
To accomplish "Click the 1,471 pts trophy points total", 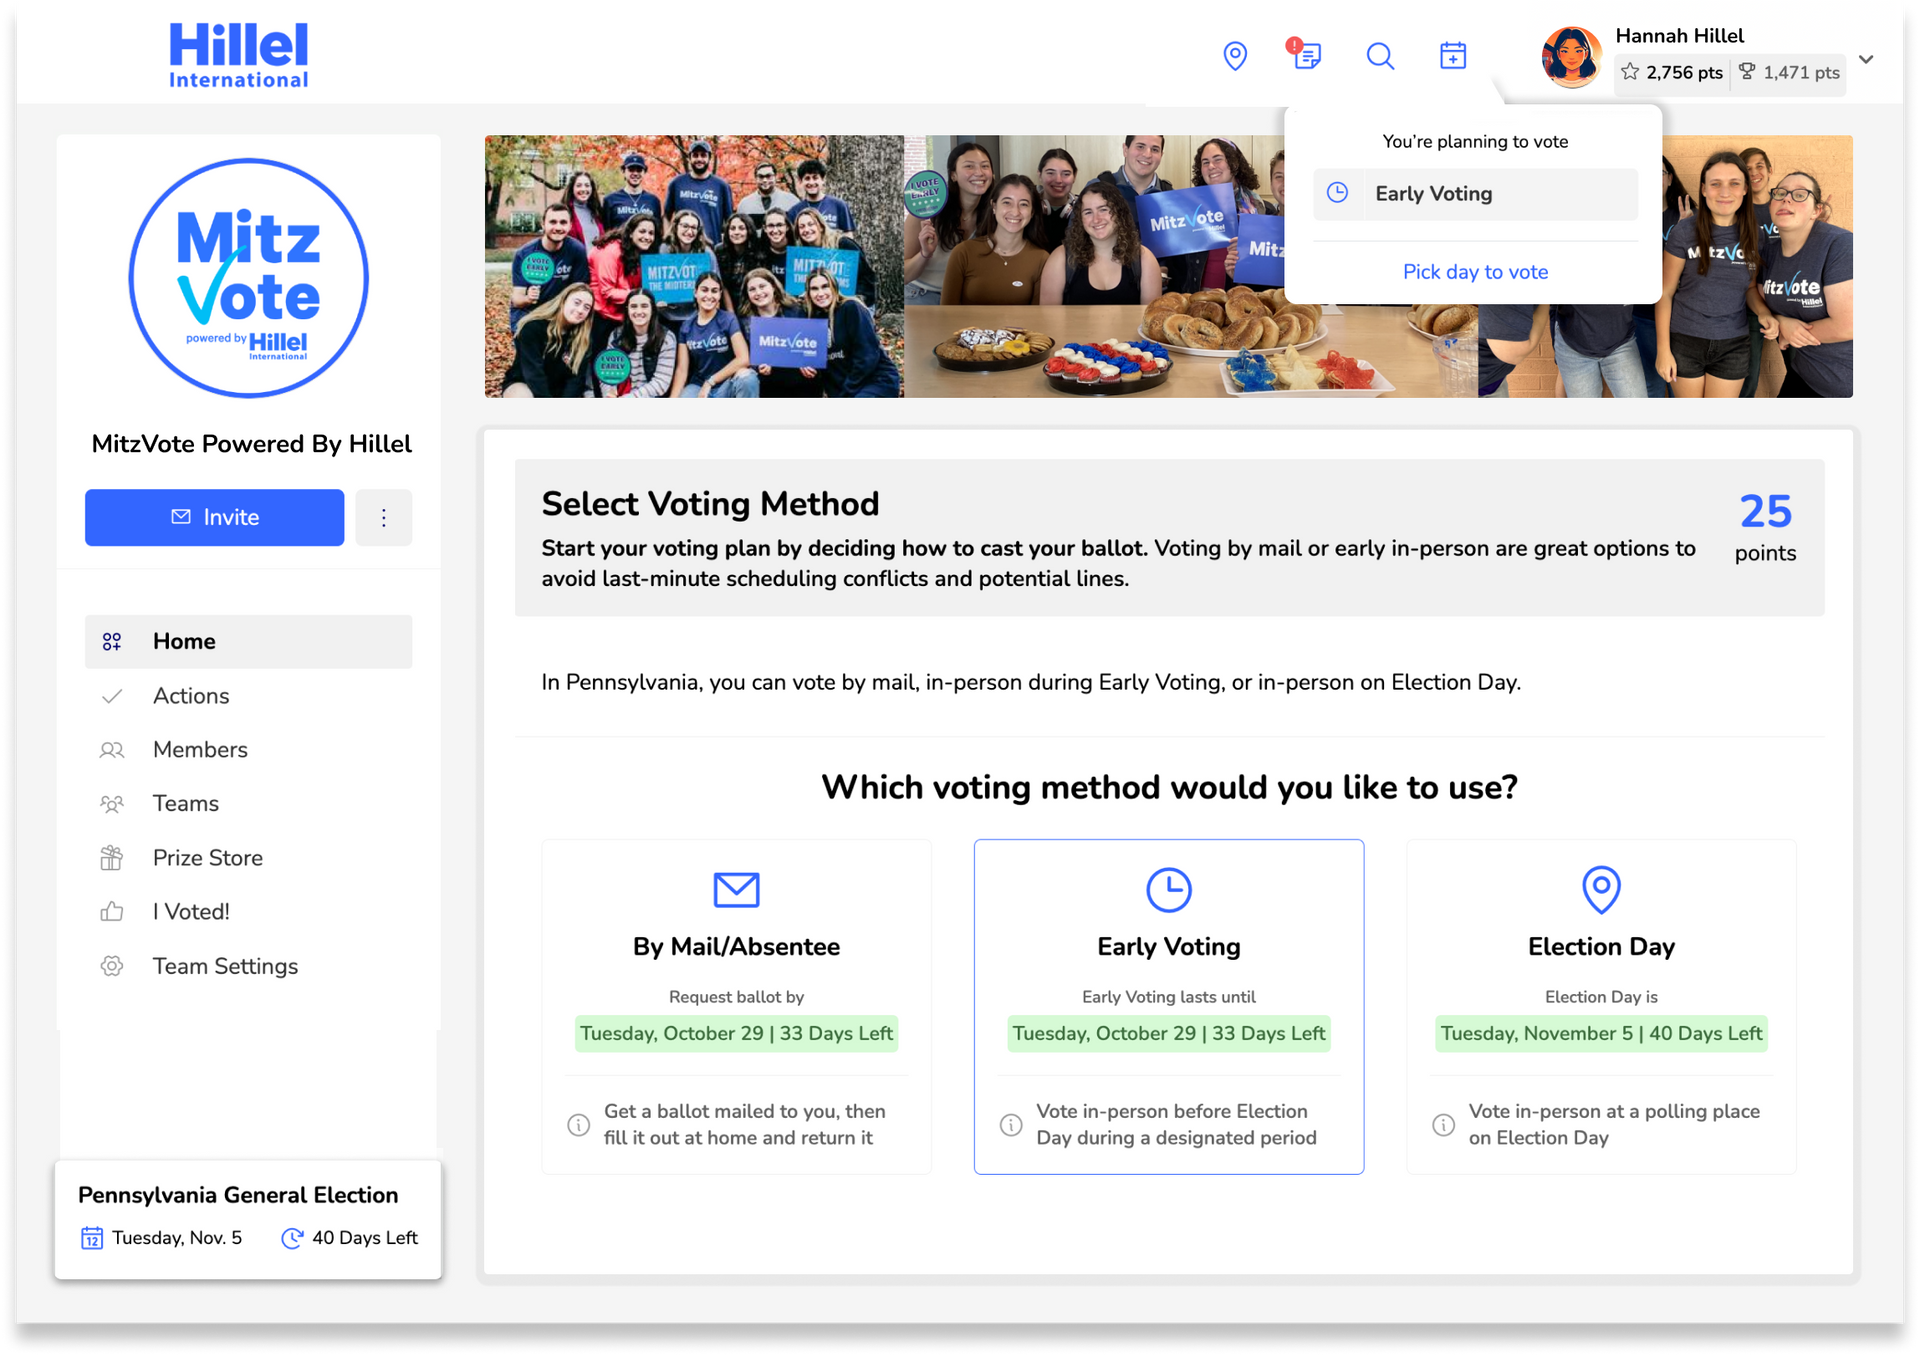I will [x=1801, y=72].
